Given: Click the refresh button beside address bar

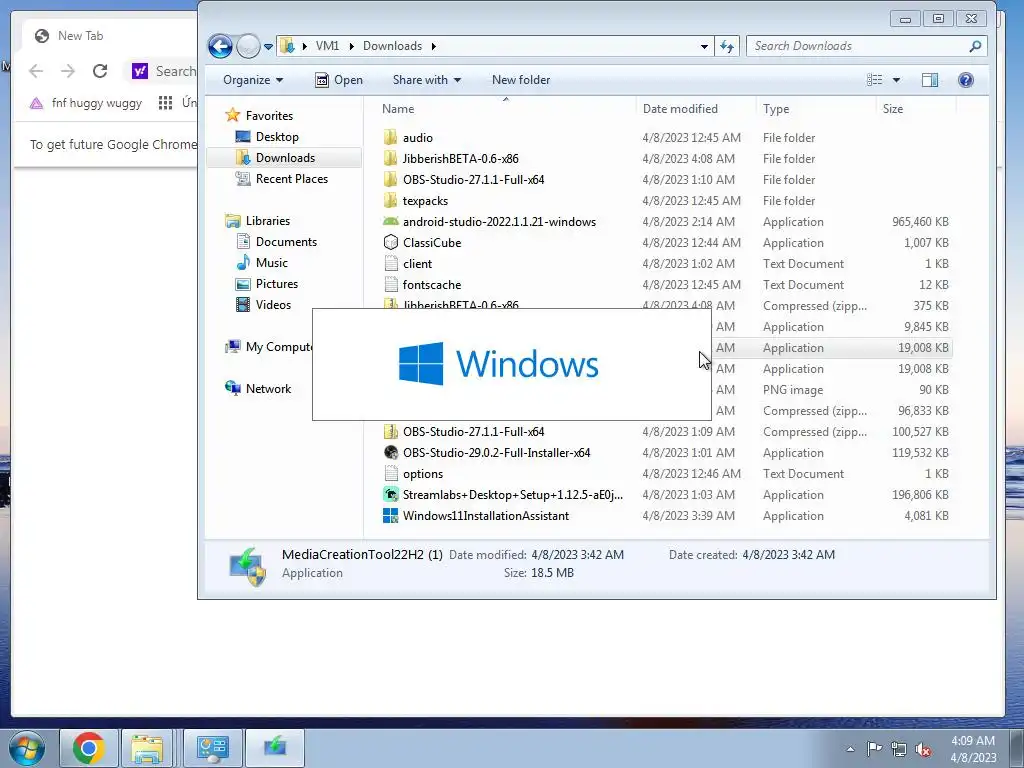Looking at the screenshot, I should (x=726, y=46).
